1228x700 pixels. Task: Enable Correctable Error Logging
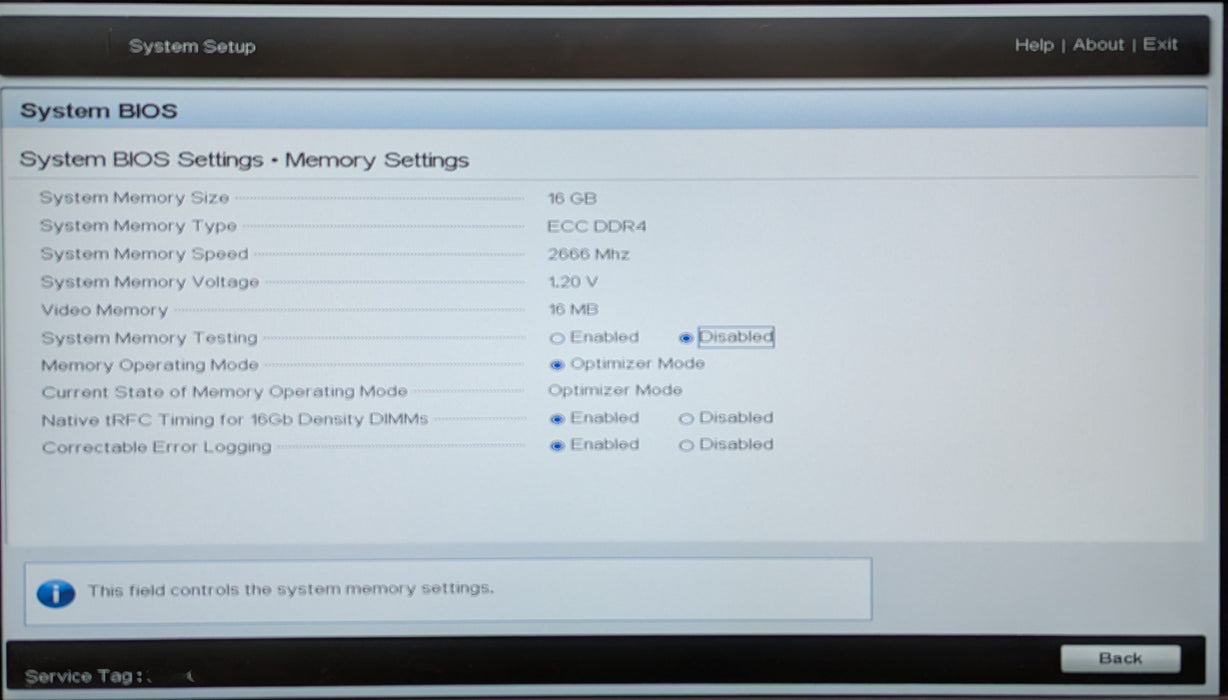pos(557,446)
